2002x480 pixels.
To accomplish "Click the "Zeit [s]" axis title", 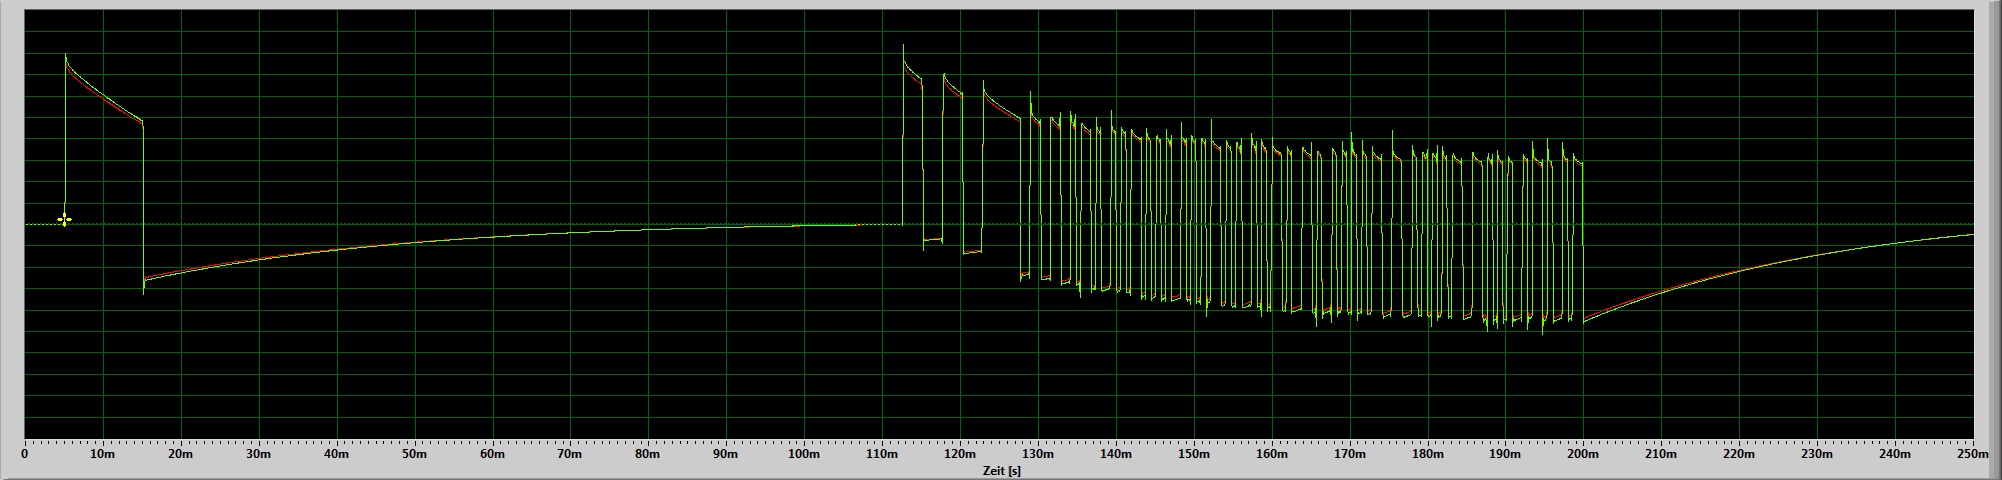I will pyautogui.click(x=1001, y=471).
